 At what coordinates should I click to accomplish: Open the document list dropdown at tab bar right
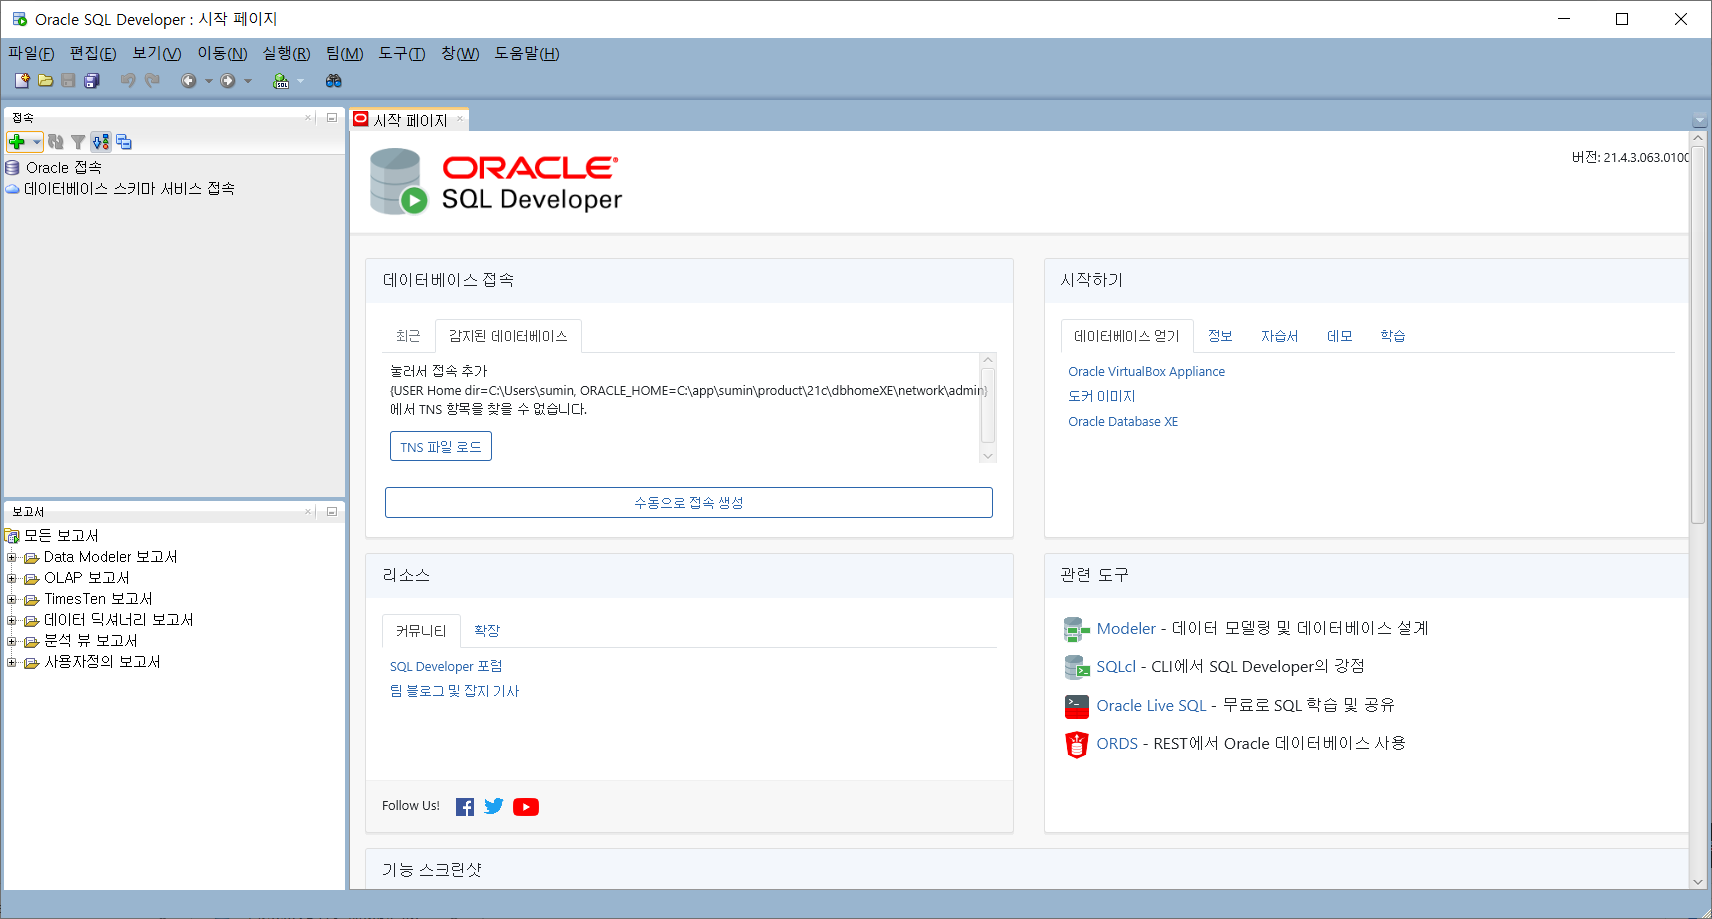(x=1698, y=121)
